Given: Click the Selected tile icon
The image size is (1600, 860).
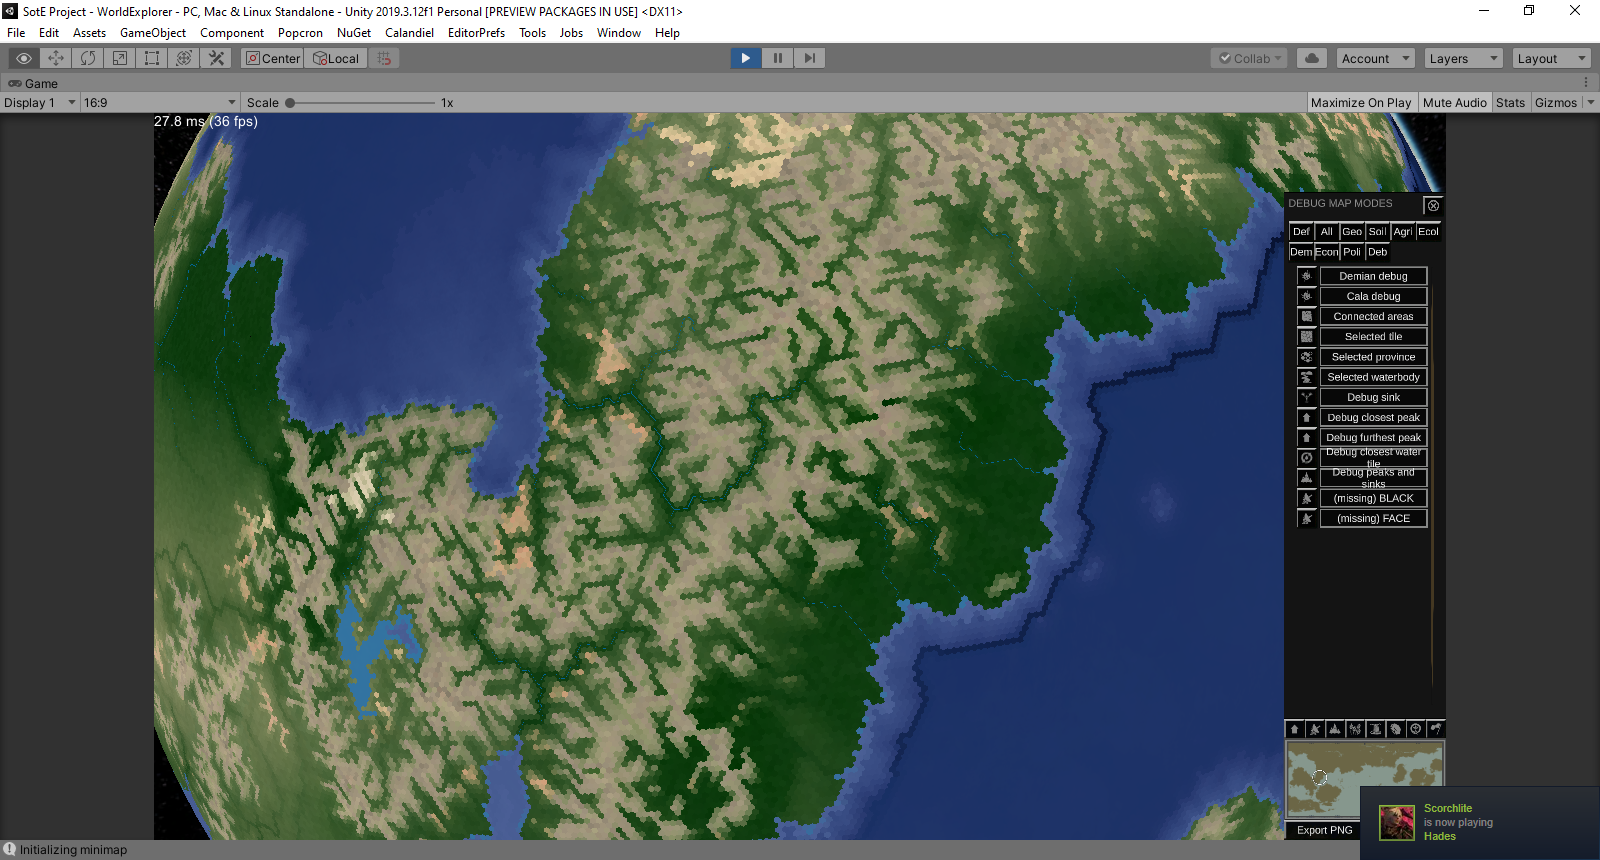Looking at the screenshot, I should pyautogui.click(x=1306, y=337).
